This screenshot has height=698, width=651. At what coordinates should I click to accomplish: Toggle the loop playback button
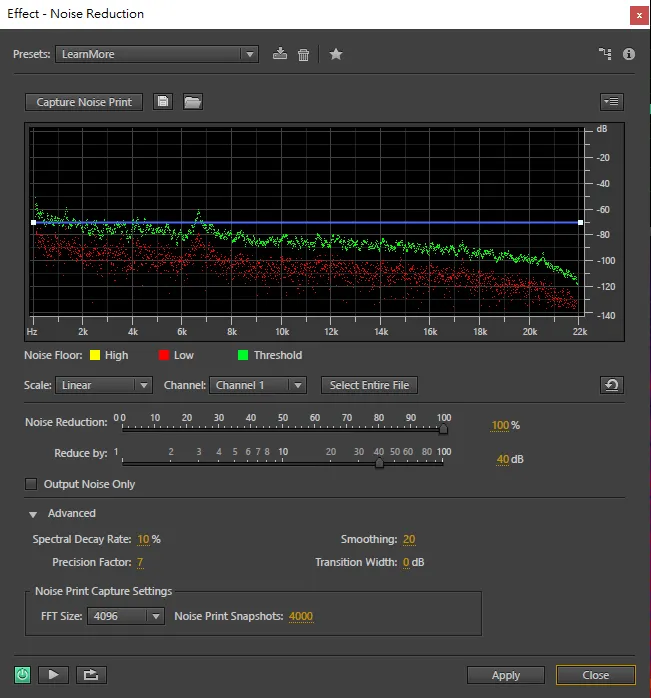(x=91, y=675)
